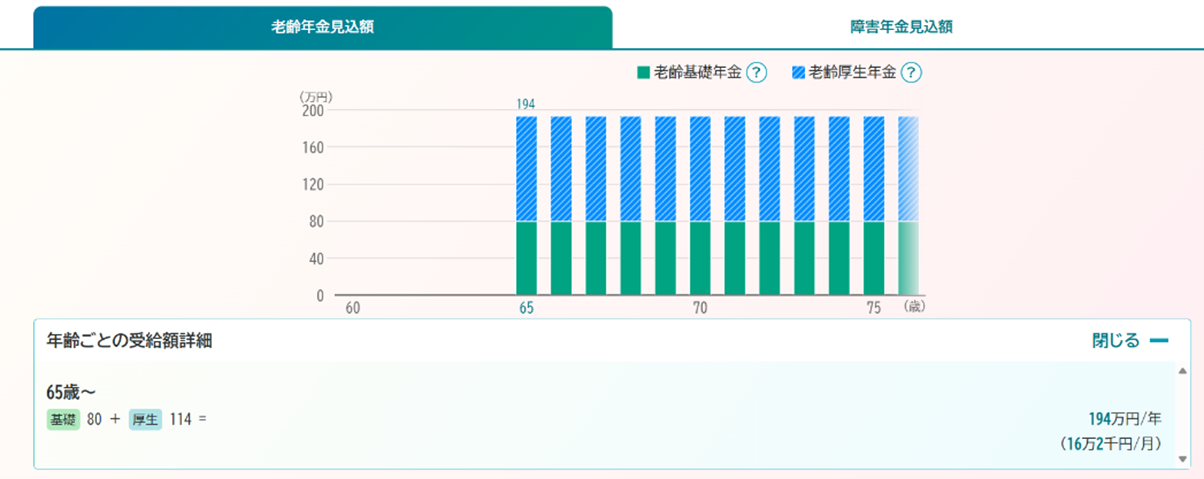This screenshot has width=1204, height=479.
Task: Click the 194 value label above the chart bar
Action: pos(526,104)
